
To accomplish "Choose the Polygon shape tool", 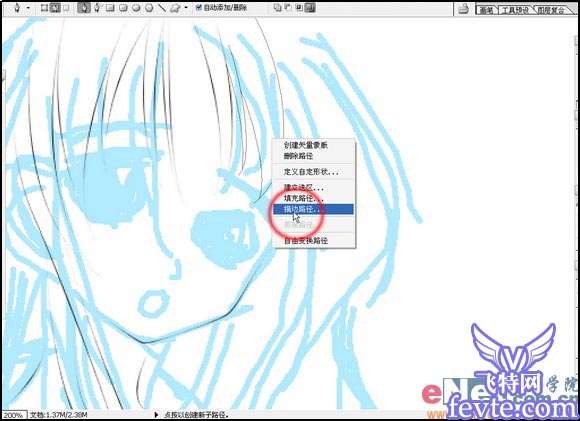I will point(149,8).
